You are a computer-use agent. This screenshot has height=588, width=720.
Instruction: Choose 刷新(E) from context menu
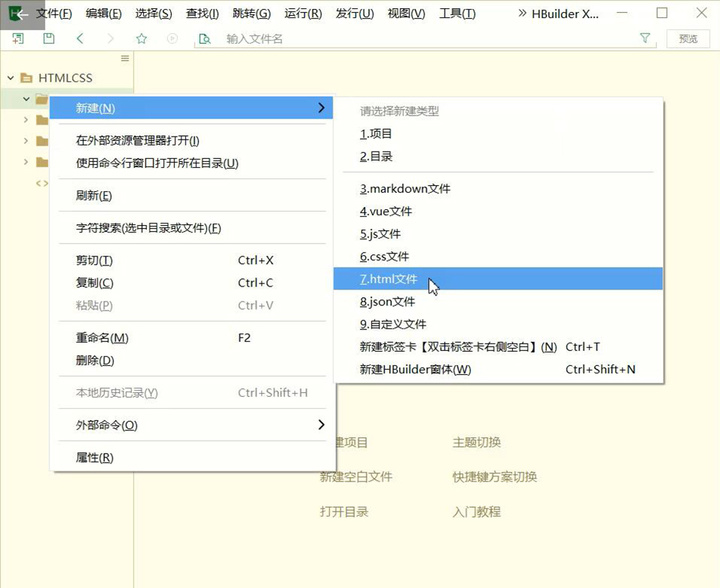pyautogui.click(x=191, y=196)
